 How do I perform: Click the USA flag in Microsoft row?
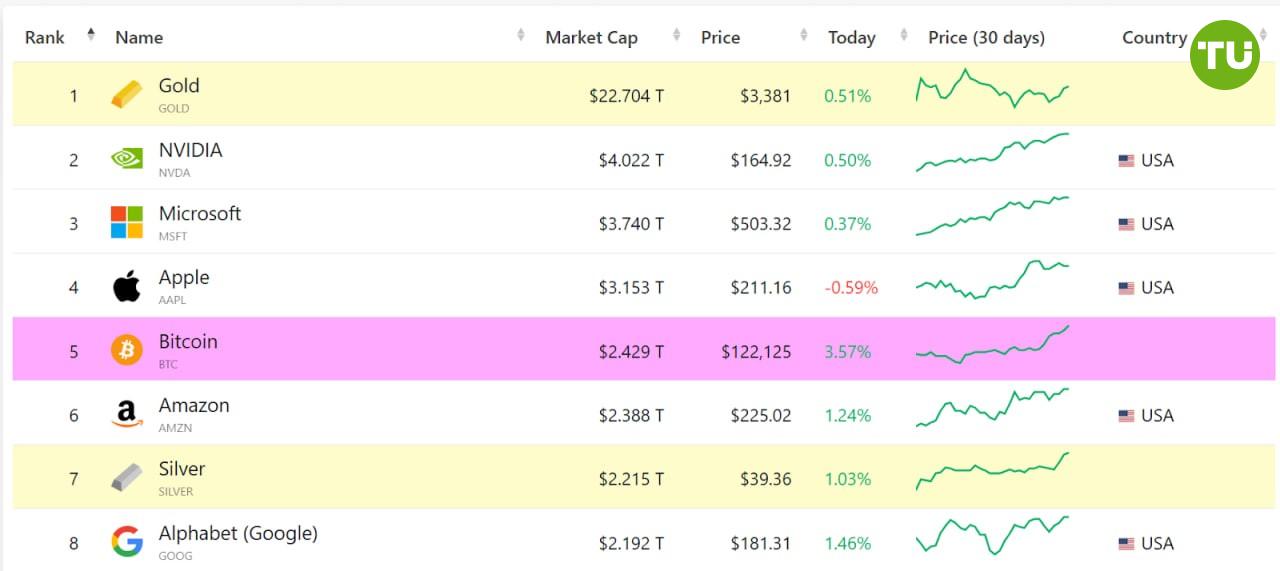tap(1126, 224)
